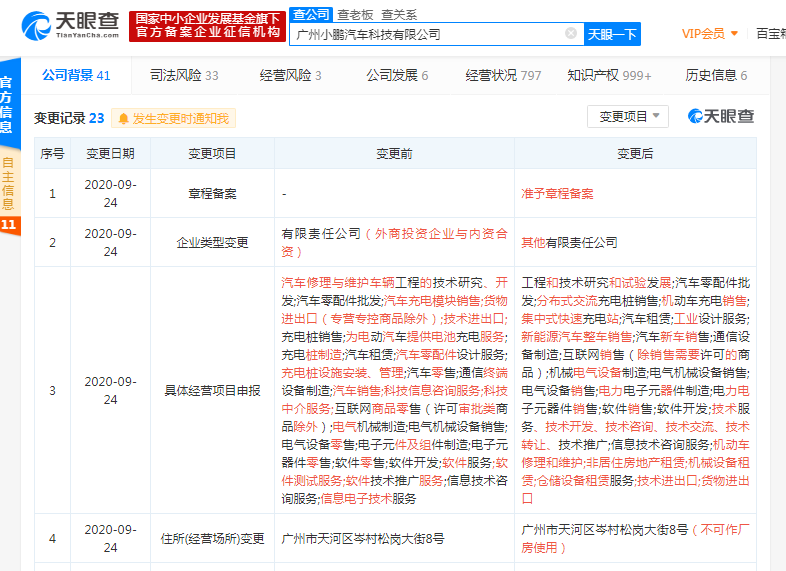Screen dimensions: 786x571
Task: Select the 查关系 search tab
Action: [x=399, y=15]
